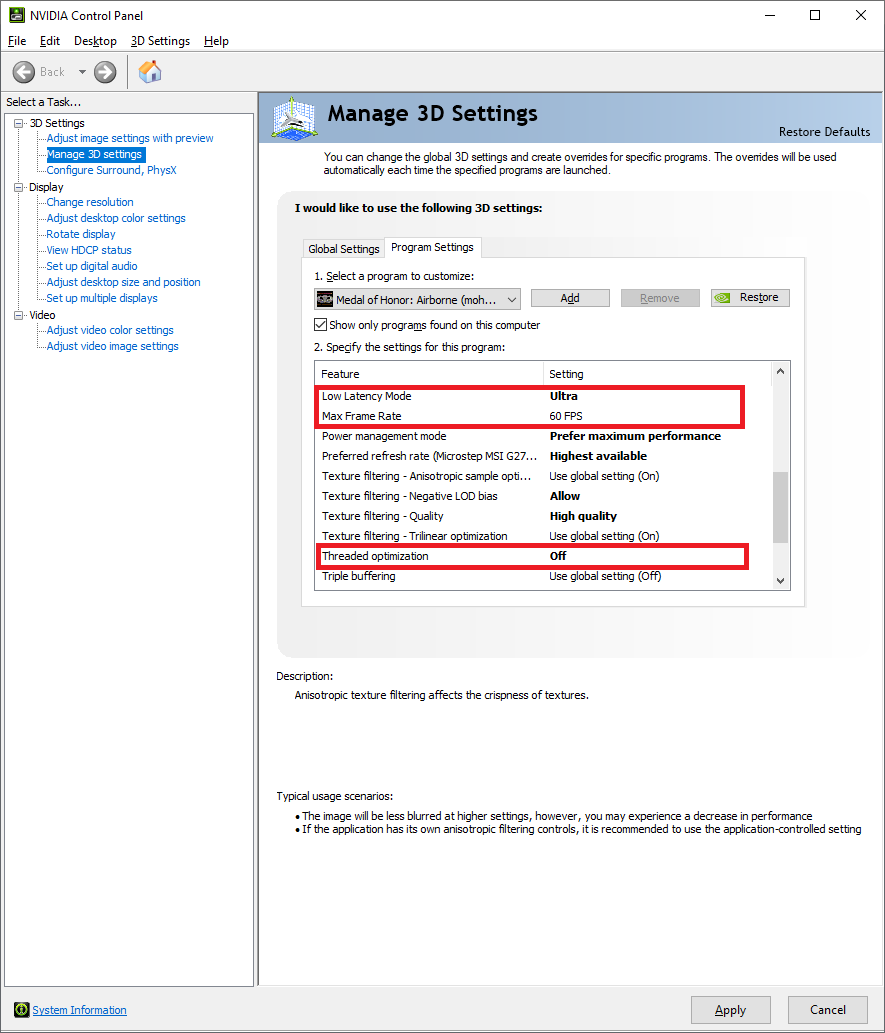
Task: Click the Cancel button
Action: [828, 1010]
